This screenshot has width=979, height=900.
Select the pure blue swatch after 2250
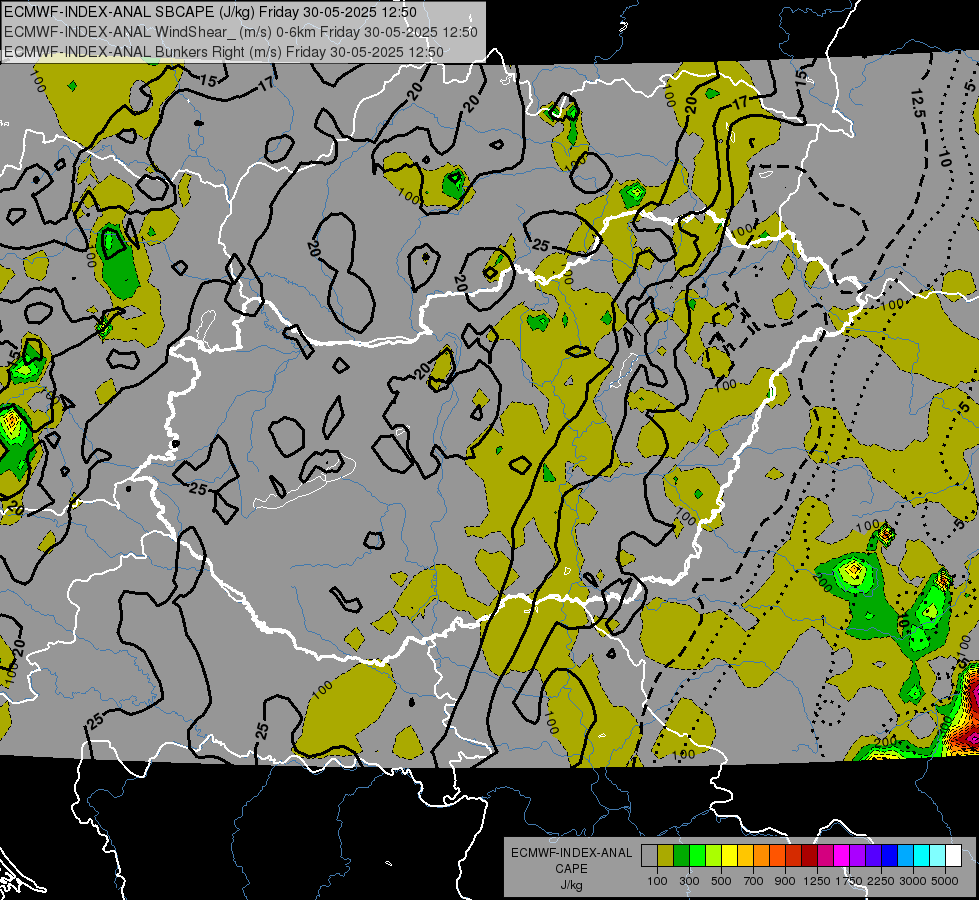[x=889, y=856]
